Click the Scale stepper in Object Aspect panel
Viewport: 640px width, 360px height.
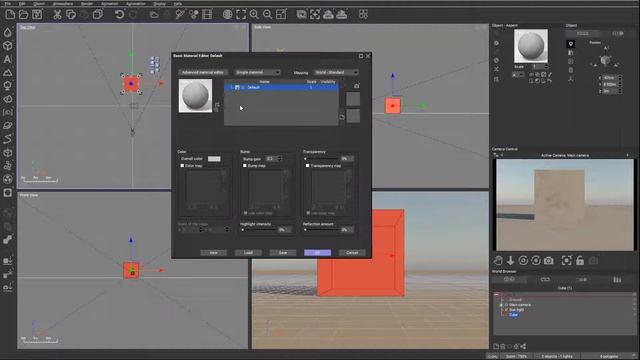pyautogui.click(x=546, y=67)
